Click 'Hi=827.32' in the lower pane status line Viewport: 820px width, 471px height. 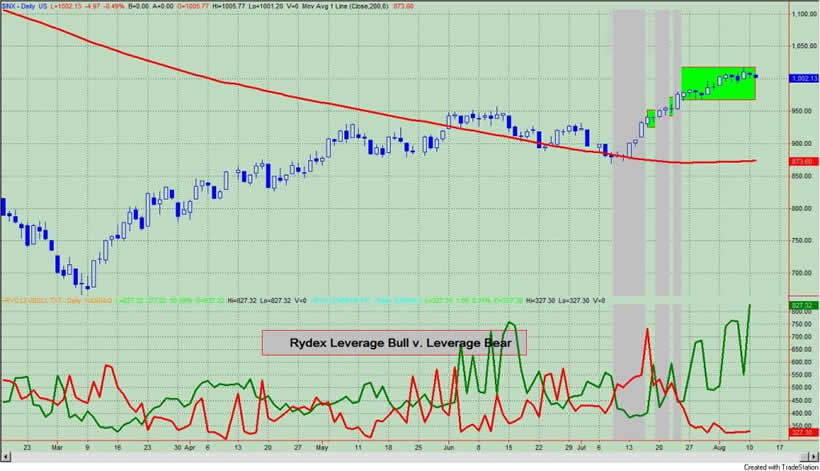pos(242,301)
